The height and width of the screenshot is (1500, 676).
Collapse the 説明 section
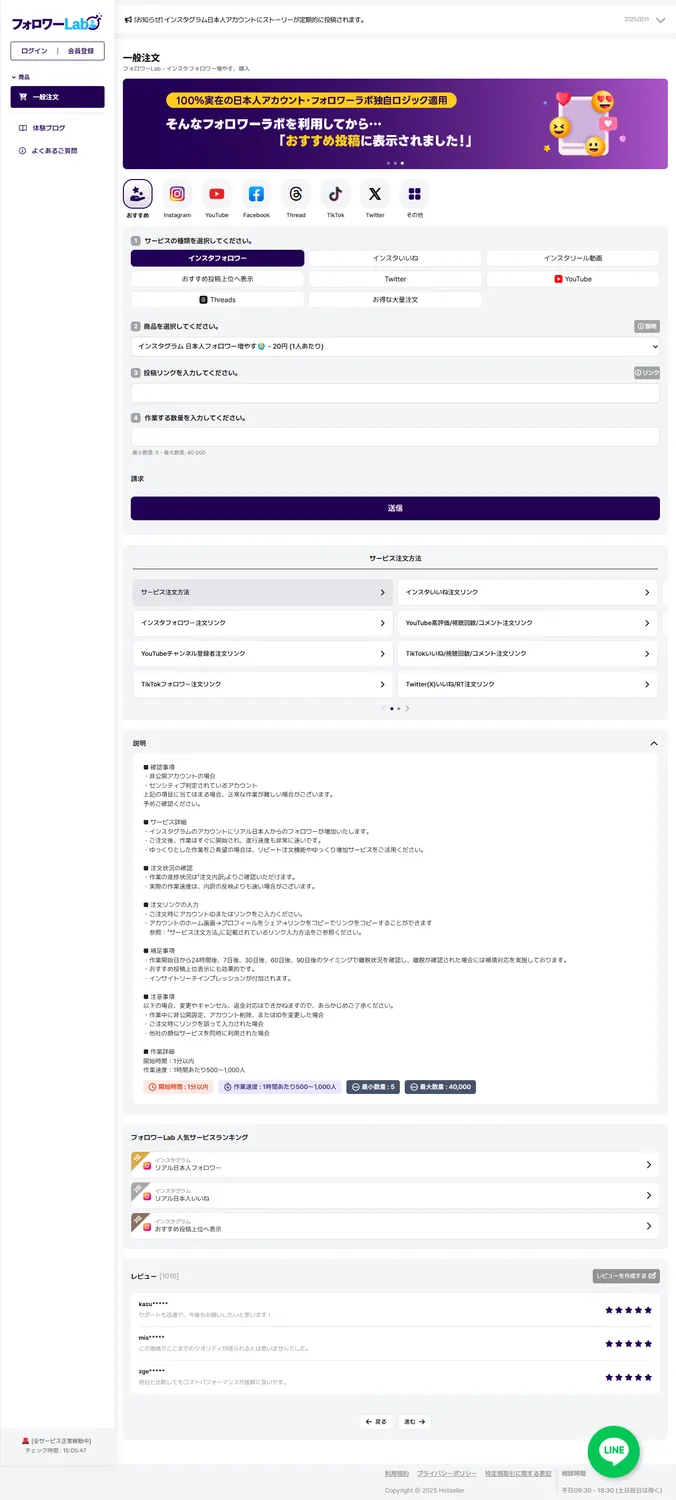(x=654, y=743)
